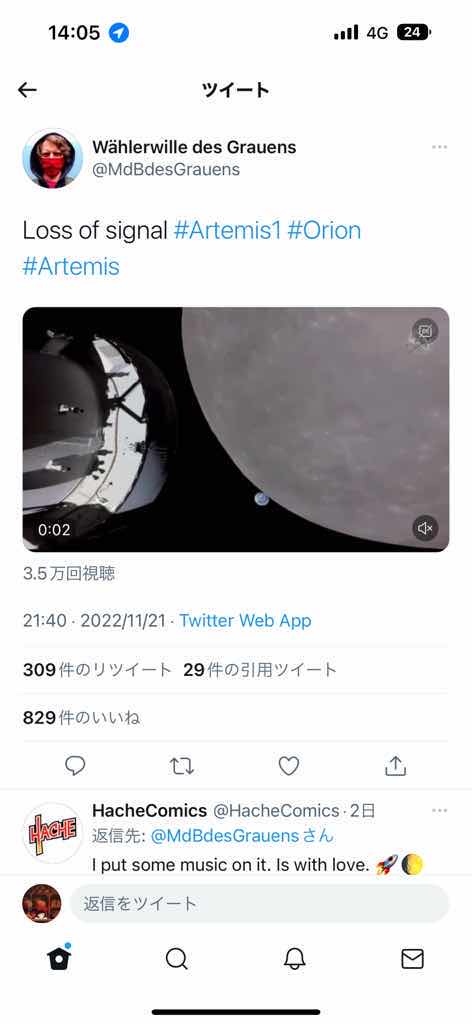The height and width of the screenshot is (1024, 472).
Task: Tap the share upload icon
Action: [x=395, y=766]
